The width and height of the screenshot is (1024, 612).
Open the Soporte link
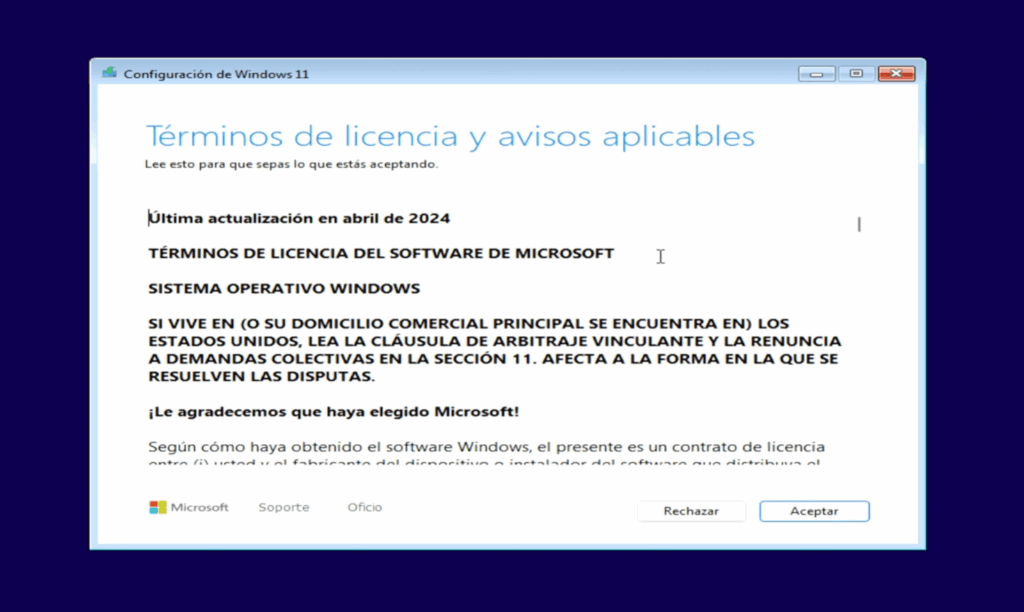[x=283, y=507]
